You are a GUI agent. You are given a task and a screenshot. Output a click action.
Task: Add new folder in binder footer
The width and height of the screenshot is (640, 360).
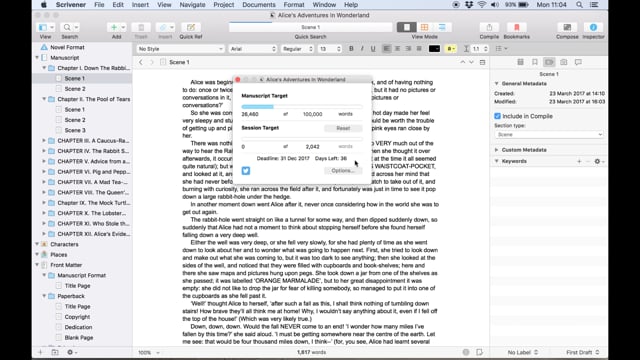pyautogui.click(x=55, y=352)
